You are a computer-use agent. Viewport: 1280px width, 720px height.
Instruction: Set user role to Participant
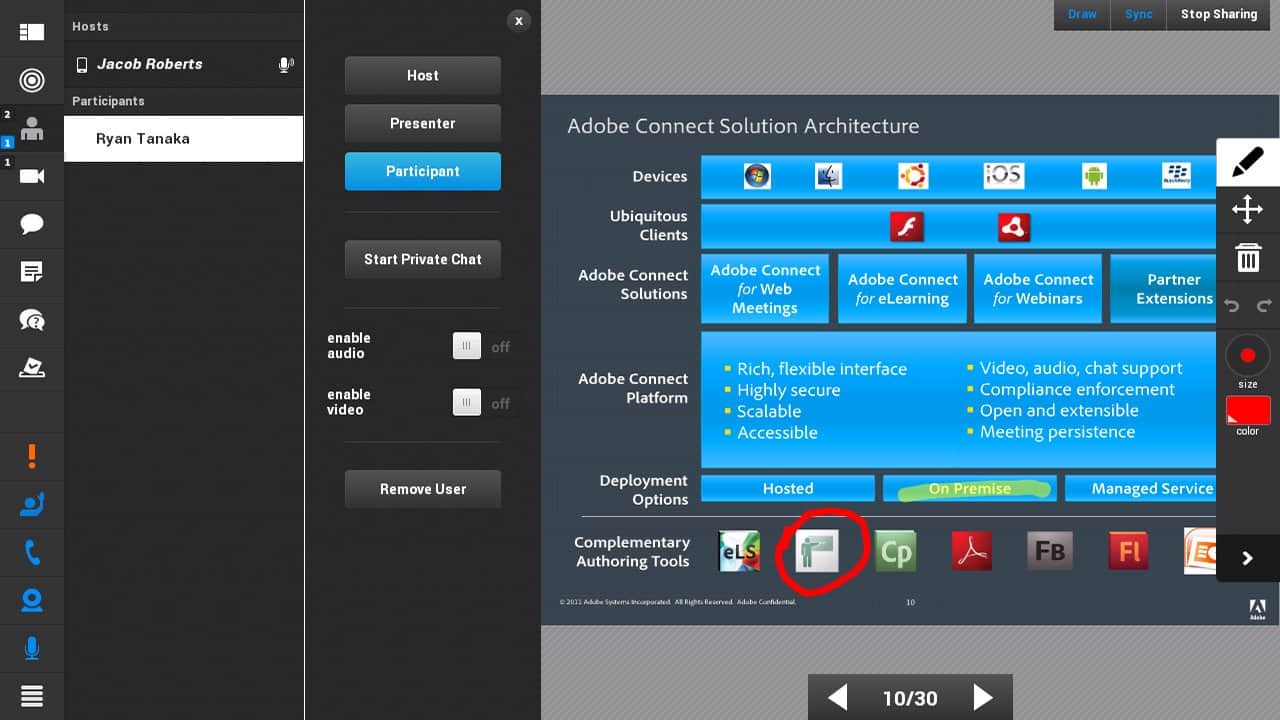pos(422,171)
